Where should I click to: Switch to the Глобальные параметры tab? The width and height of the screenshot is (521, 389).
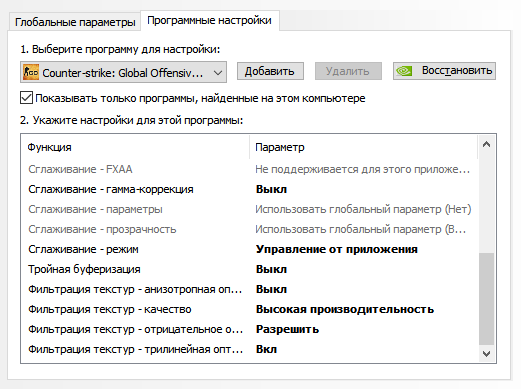[x=75, y=22]
